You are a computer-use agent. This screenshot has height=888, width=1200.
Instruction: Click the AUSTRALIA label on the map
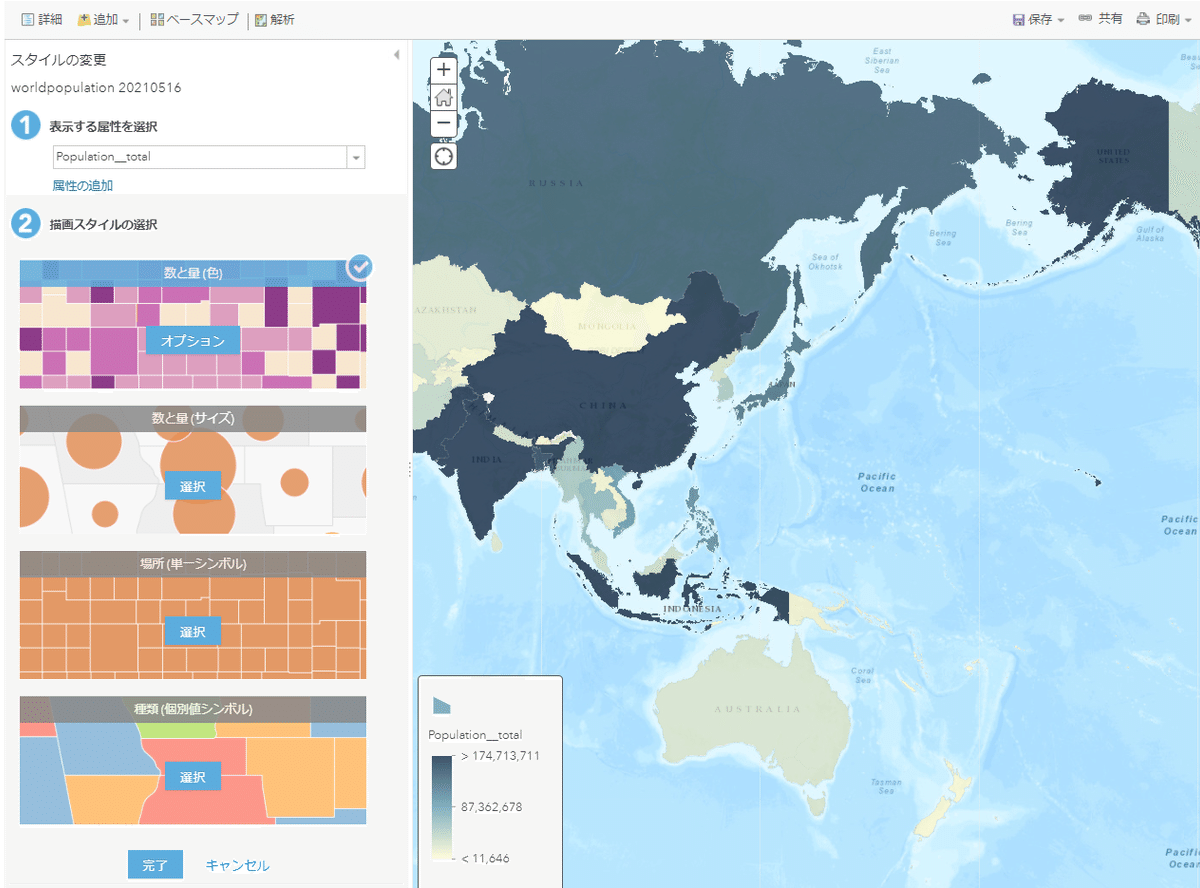757,709
